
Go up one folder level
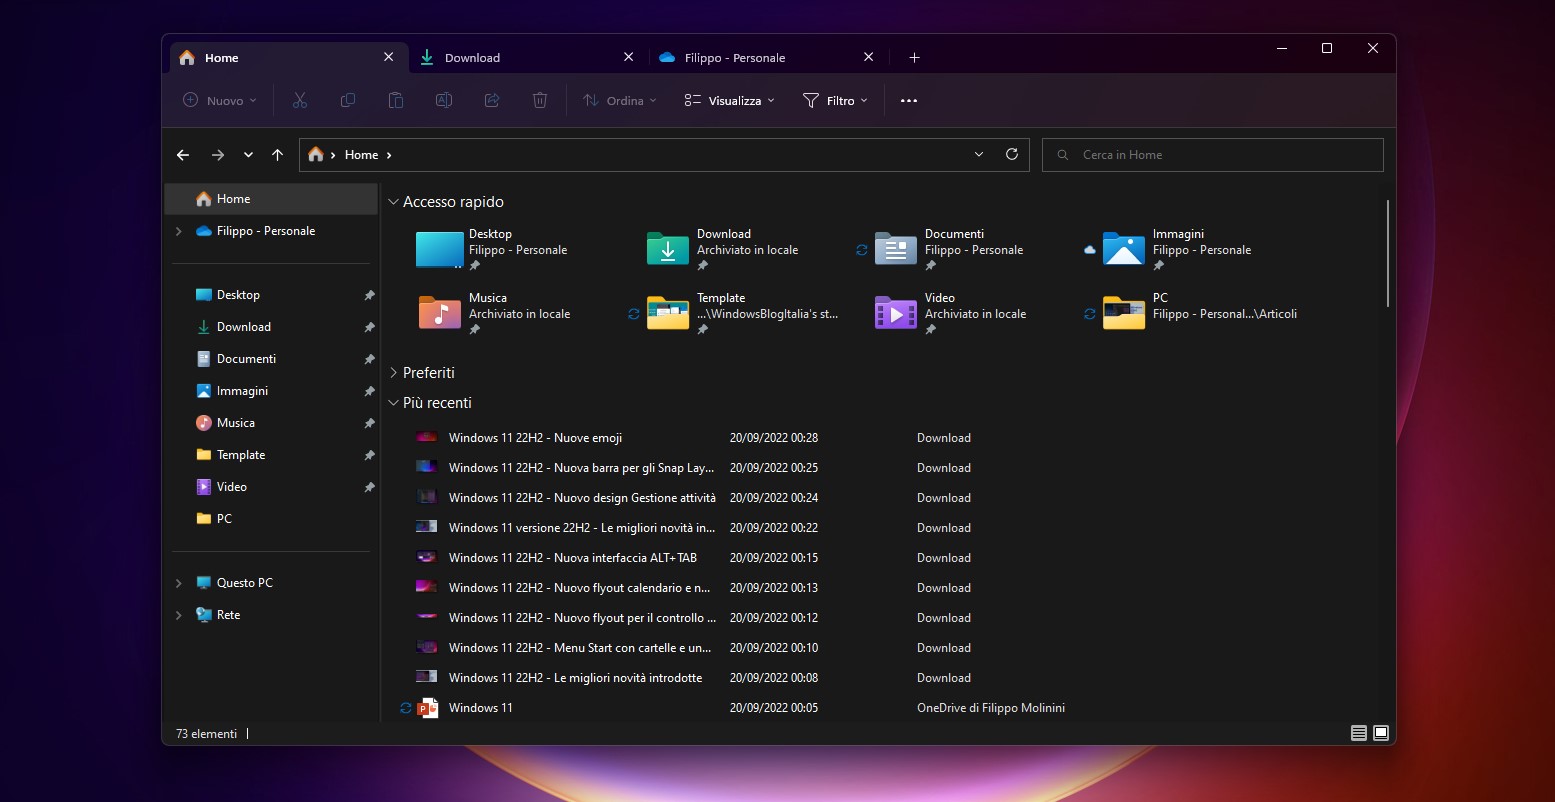278,155
